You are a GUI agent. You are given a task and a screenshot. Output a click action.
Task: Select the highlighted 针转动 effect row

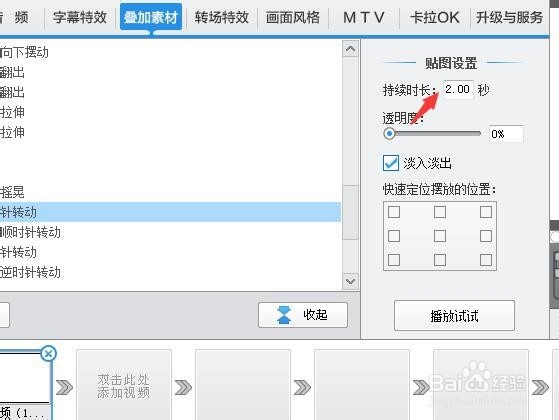click(170, 212)
